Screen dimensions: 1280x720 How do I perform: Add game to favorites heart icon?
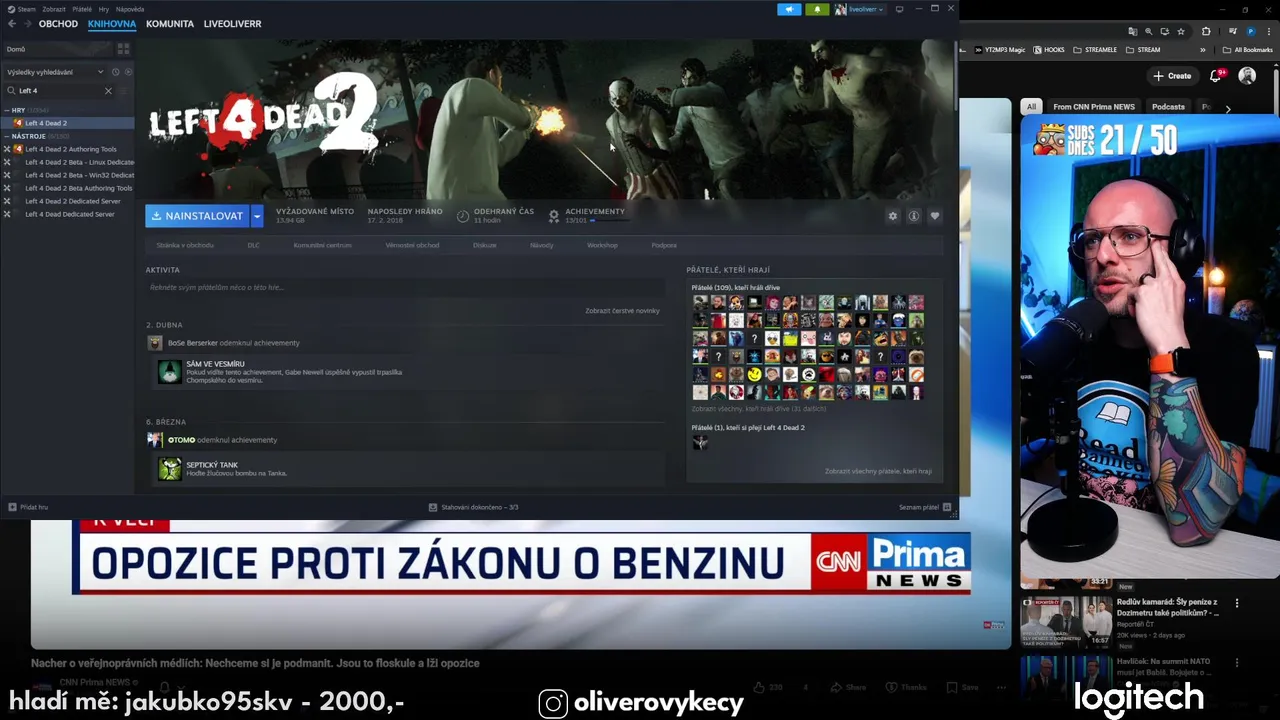935,216
